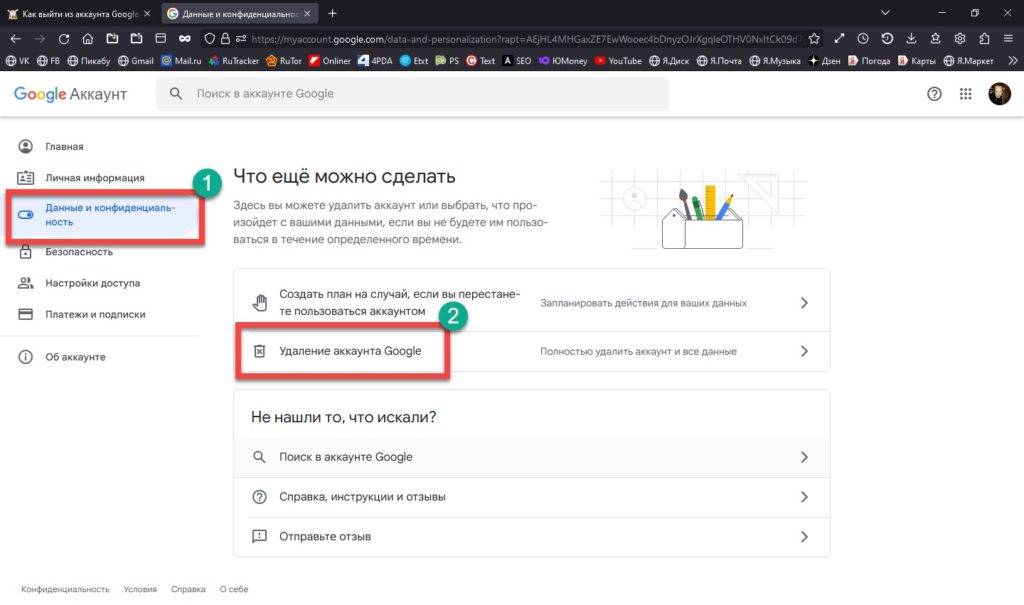Screen dimensions: 1024x605
Task: Expand the list-all-tabs dropdown arrow
Action: pyautogui.click(x=885, y=13)
